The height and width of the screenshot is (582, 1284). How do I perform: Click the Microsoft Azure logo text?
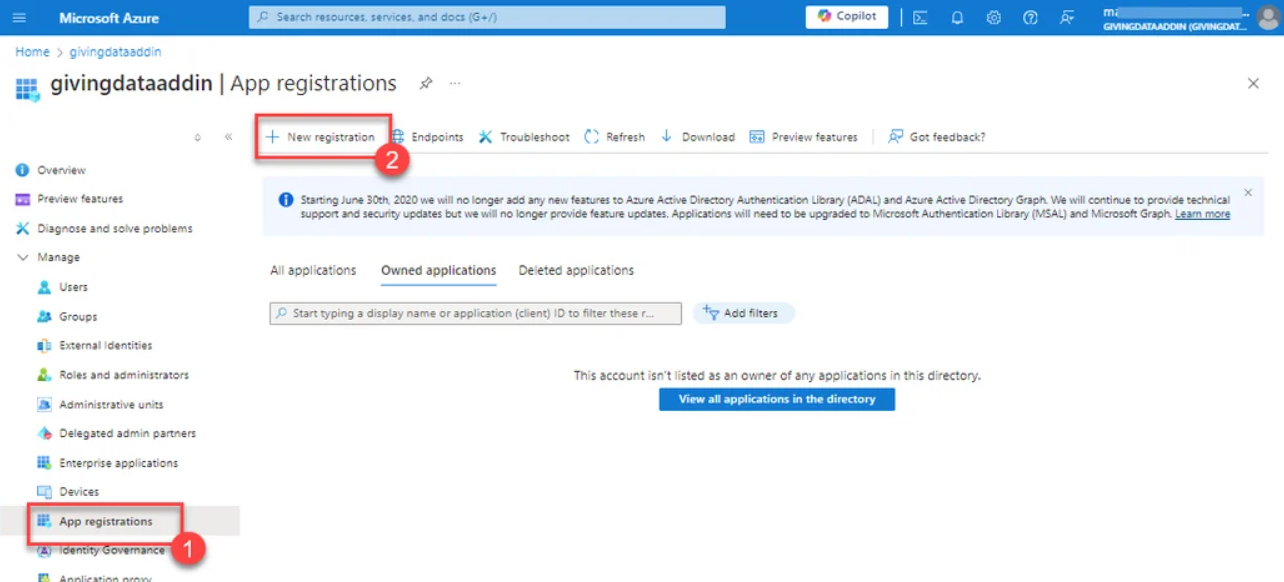click(x=109, y=18)
